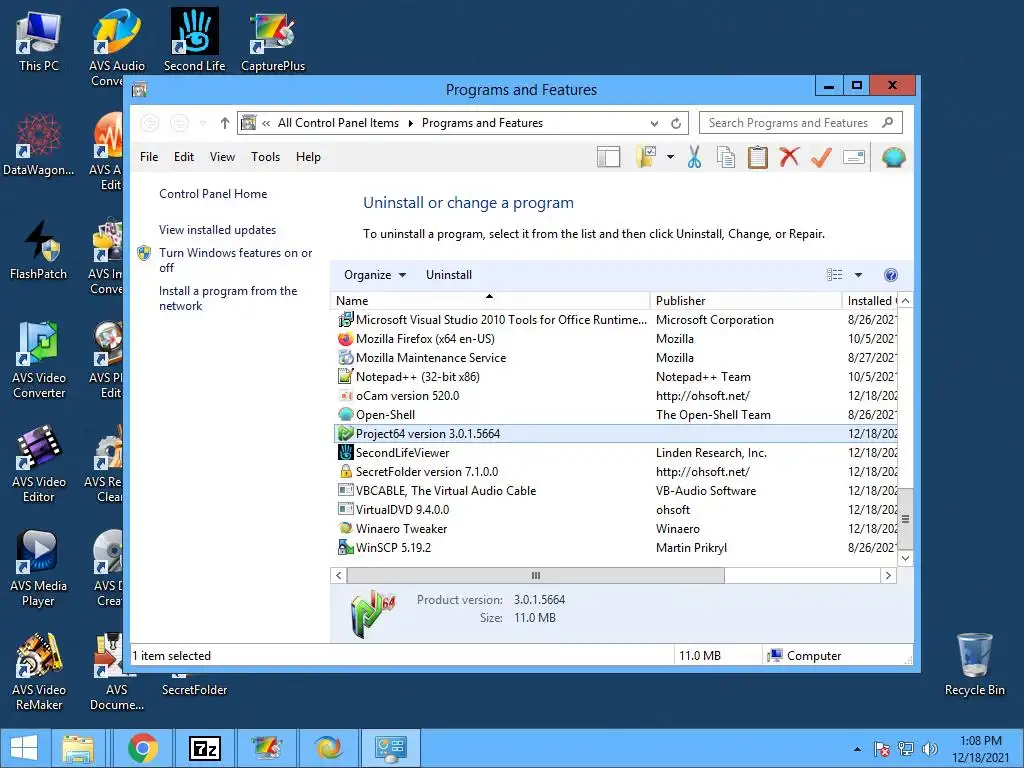This screenshot has height=768, width=1024.
Task: Toggle the navigation pane layout icon
Action: click(608, 157)
